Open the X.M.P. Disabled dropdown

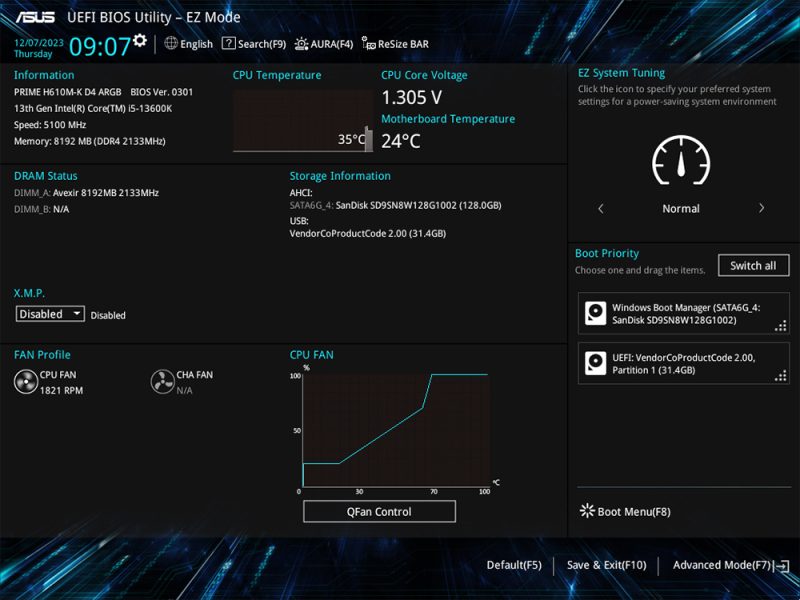tap(50, 314)
